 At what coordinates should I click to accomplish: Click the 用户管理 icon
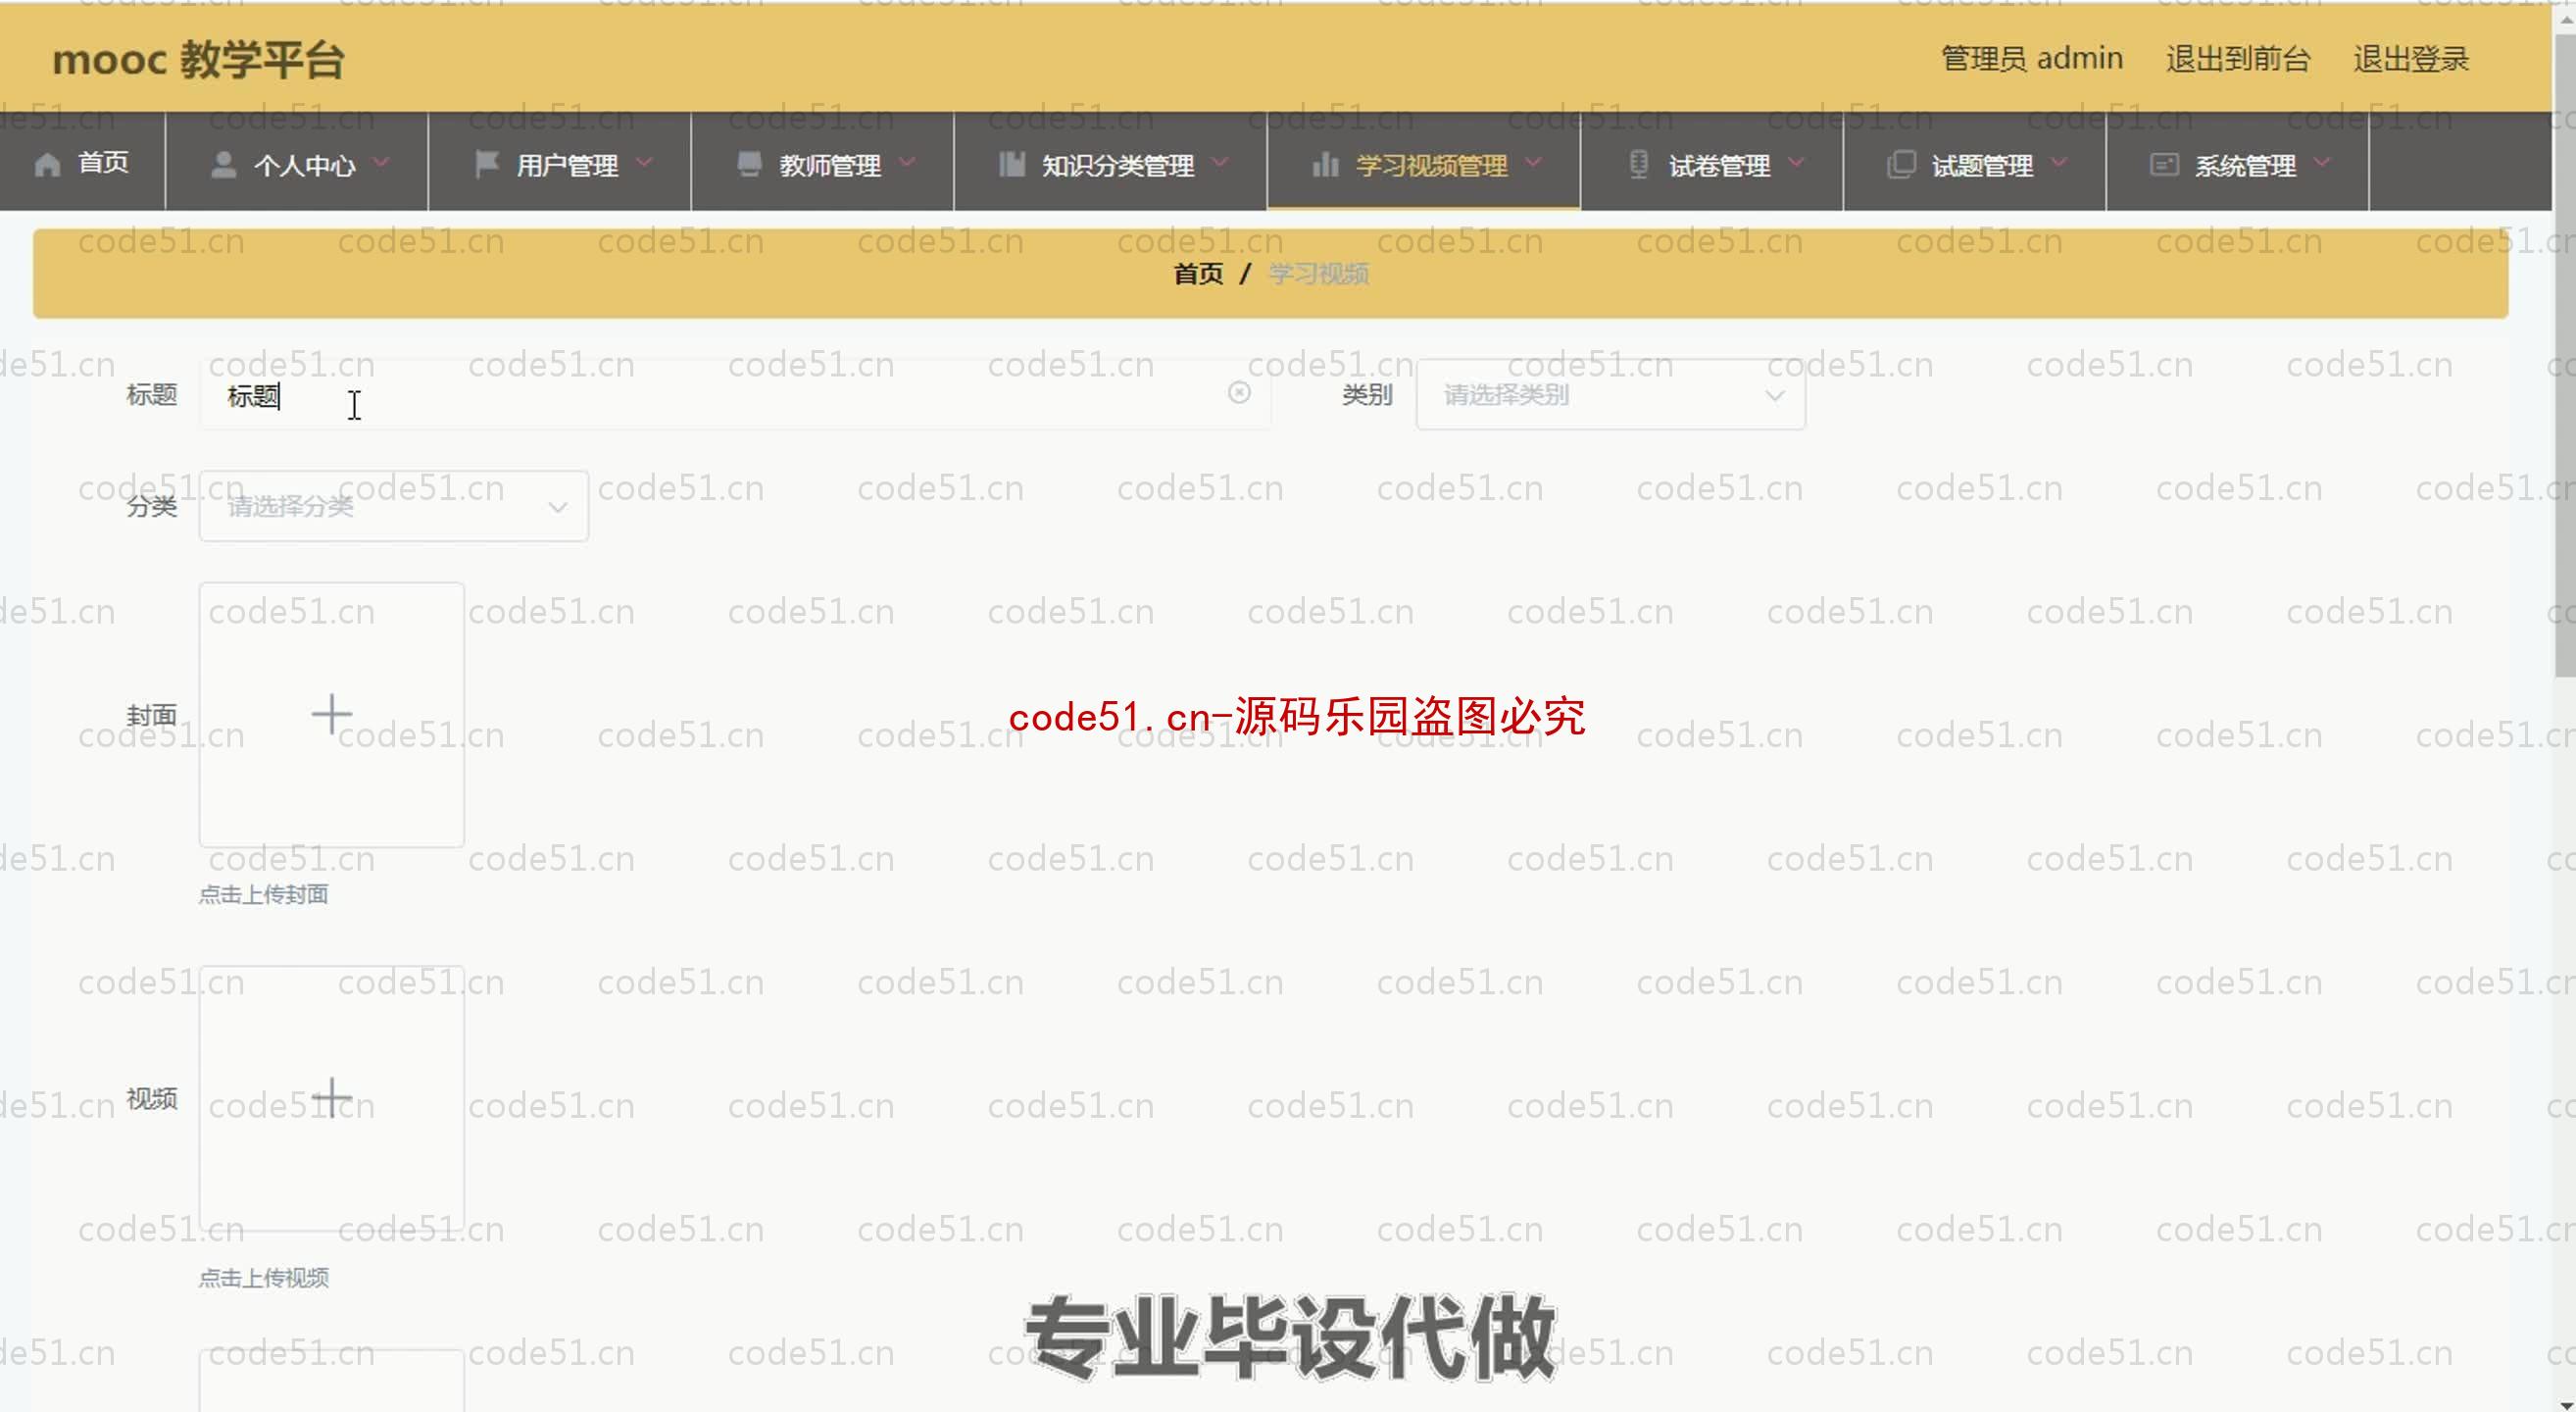tap(485, 164)
